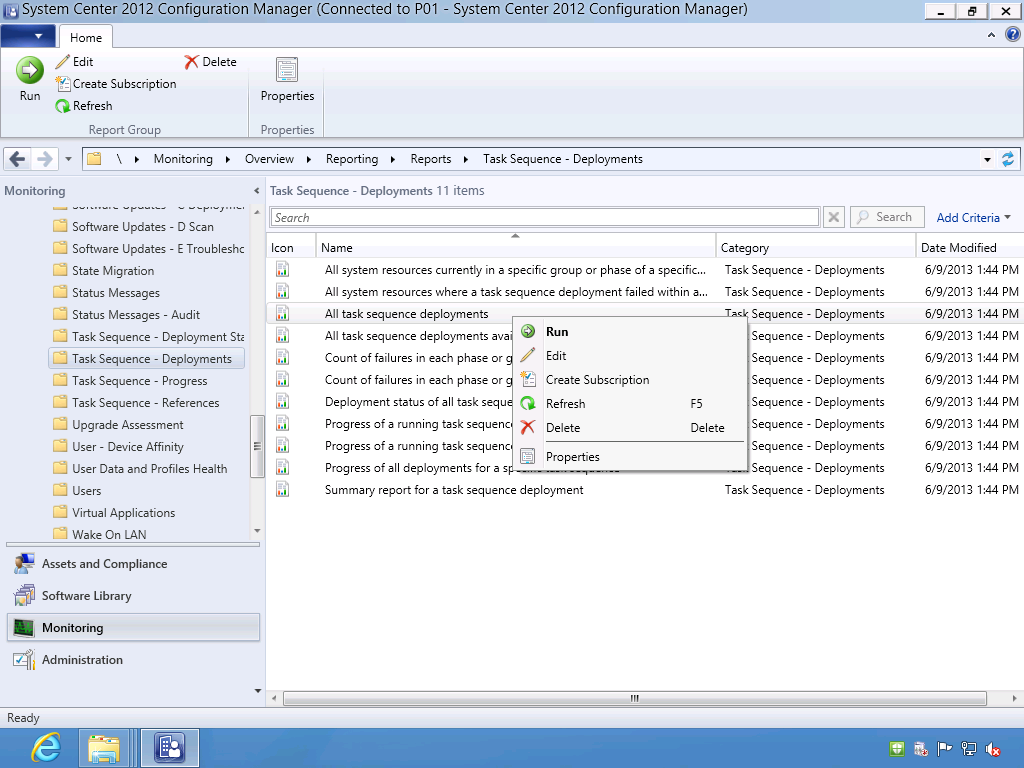The width and height of the screenshot is (1024, 768).
Task: Expand workspace list overflow arrow
Action: (257, 691)
